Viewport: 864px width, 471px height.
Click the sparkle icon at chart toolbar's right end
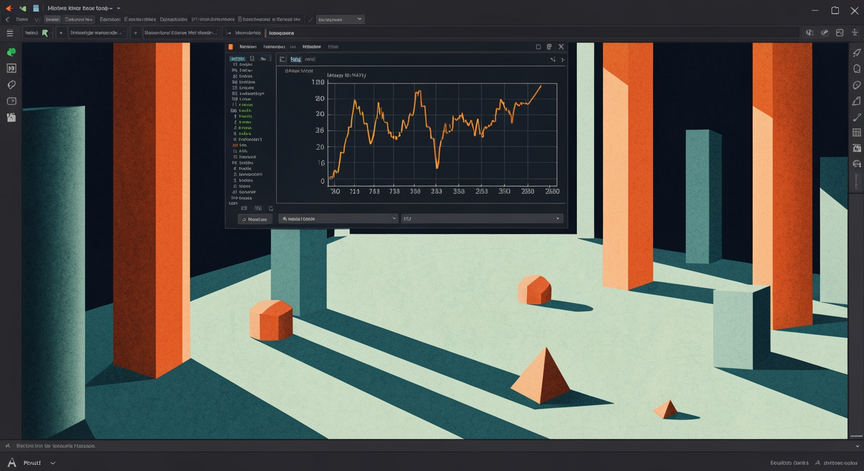pyautogui.click(x=553, y=59)
